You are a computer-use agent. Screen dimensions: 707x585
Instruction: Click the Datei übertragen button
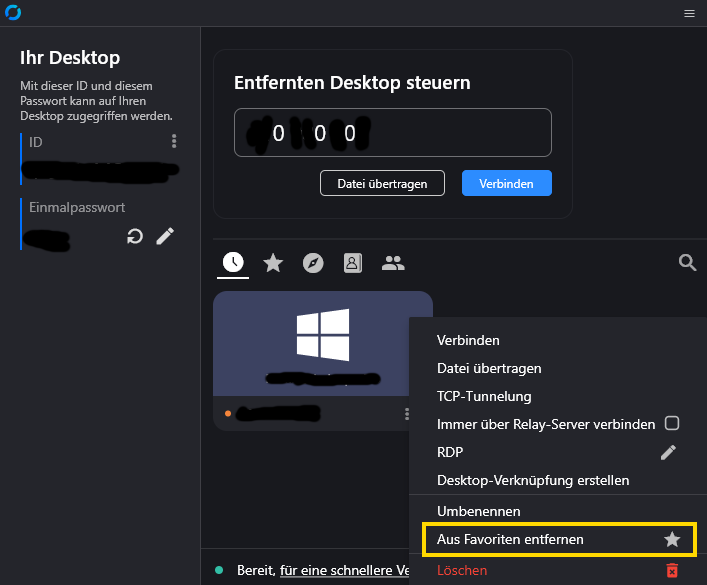382,183
